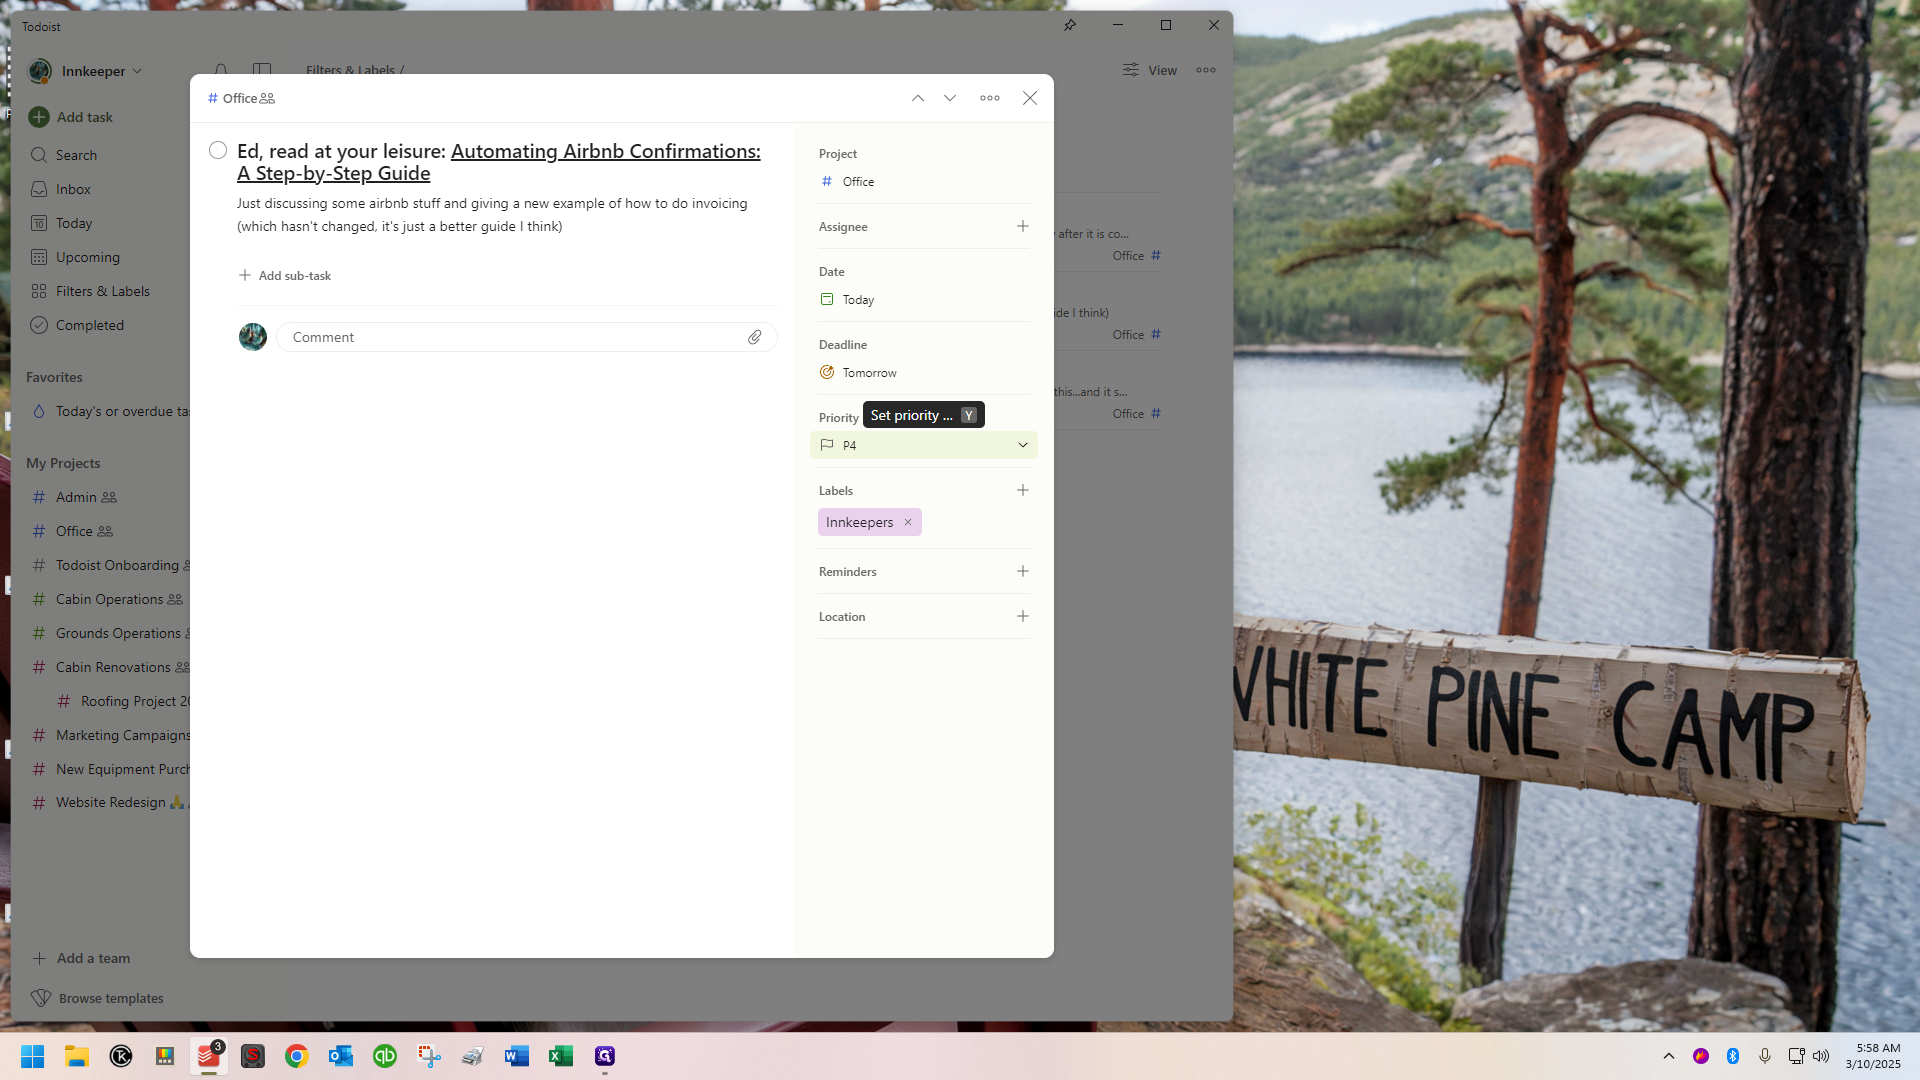The width and height of the screenshot is (1920, 1080).
Task: Open the View options
Action: 1150,70
